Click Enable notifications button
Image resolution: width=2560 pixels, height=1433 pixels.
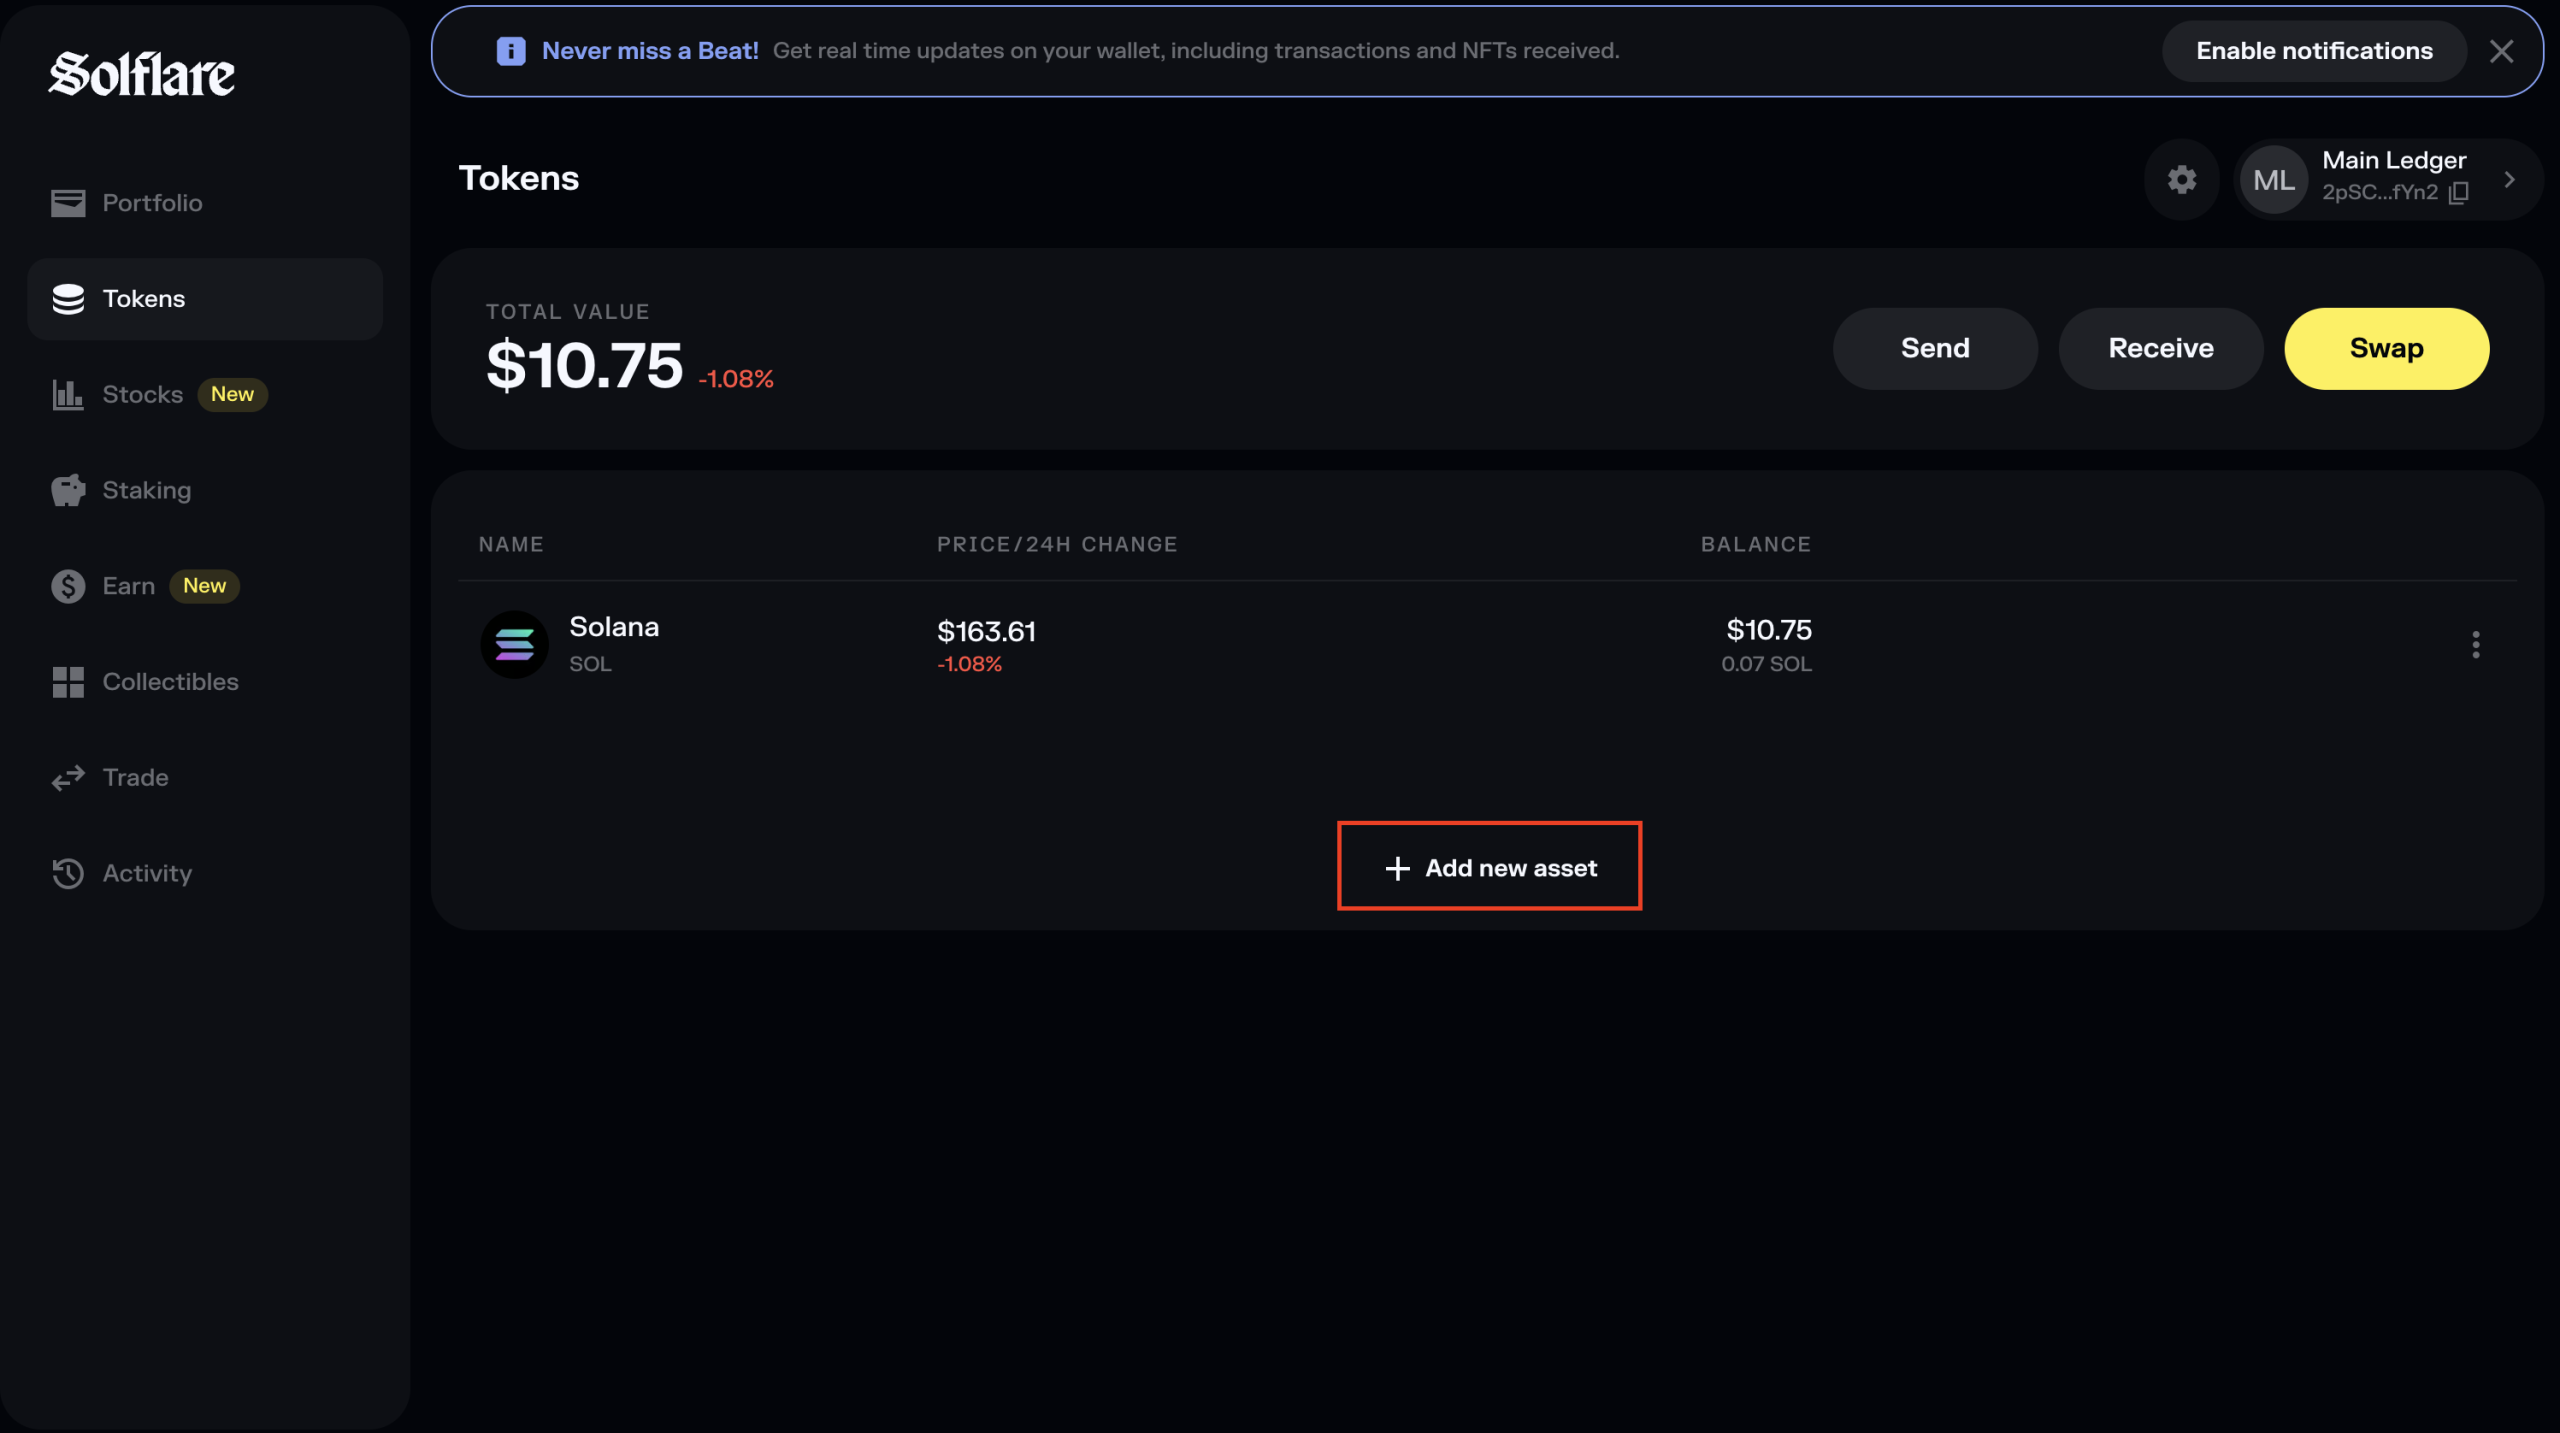tap(2314, 51)
